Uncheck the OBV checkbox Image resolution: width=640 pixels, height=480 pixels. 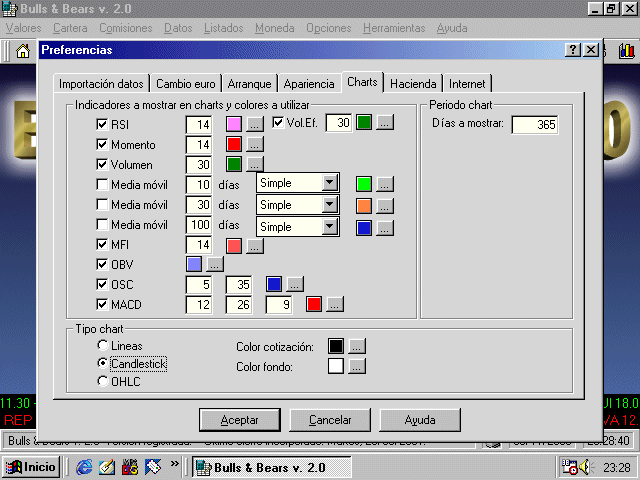point(102,264)
